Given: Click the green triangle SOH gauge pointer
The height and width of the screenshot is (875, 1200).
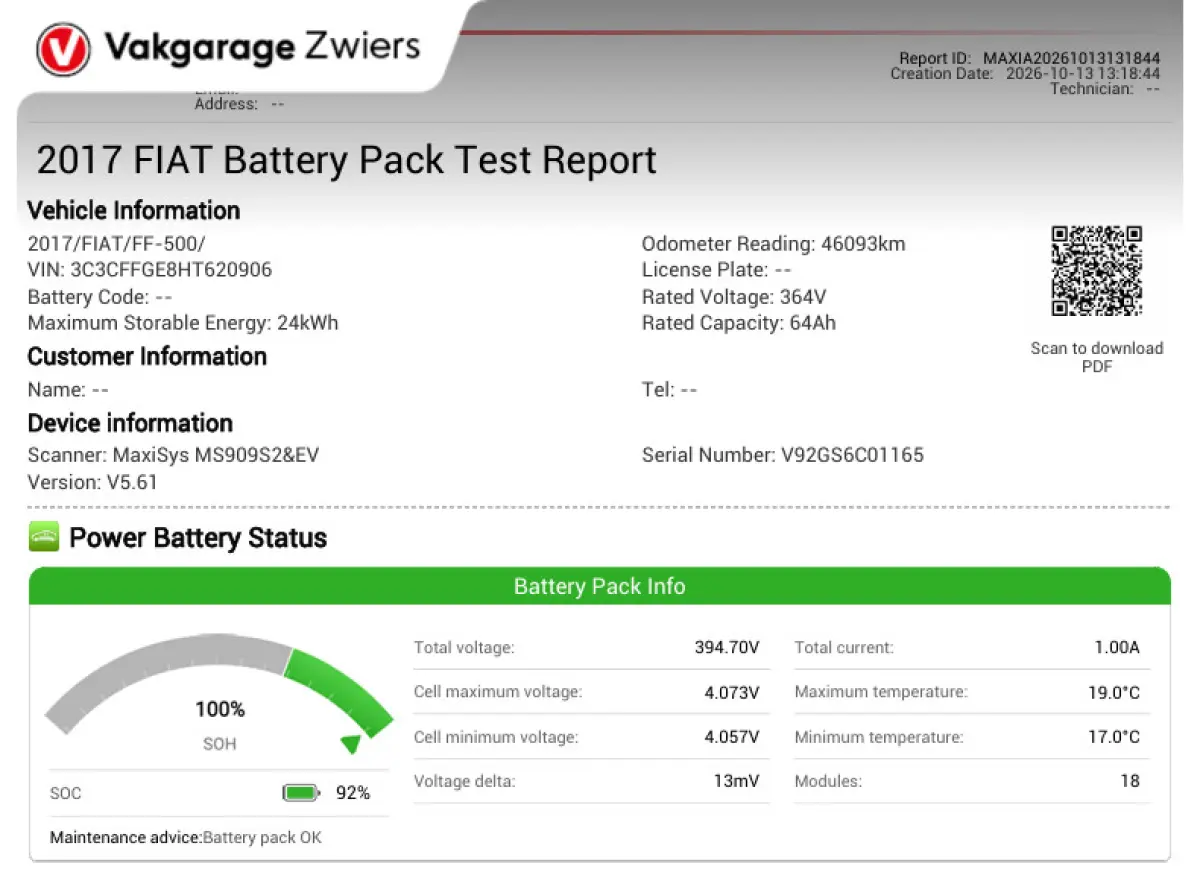Looking at the screenshot, I should (350, 743).
